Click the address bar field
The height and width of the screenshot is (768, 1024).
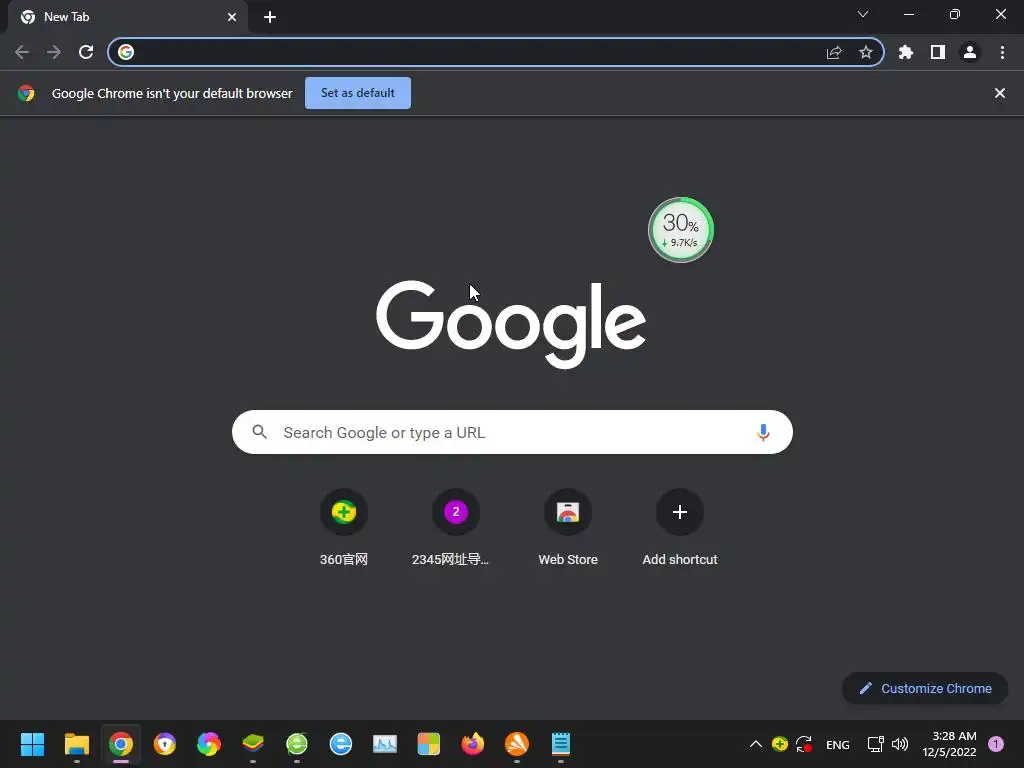click(x=496, y=52)
